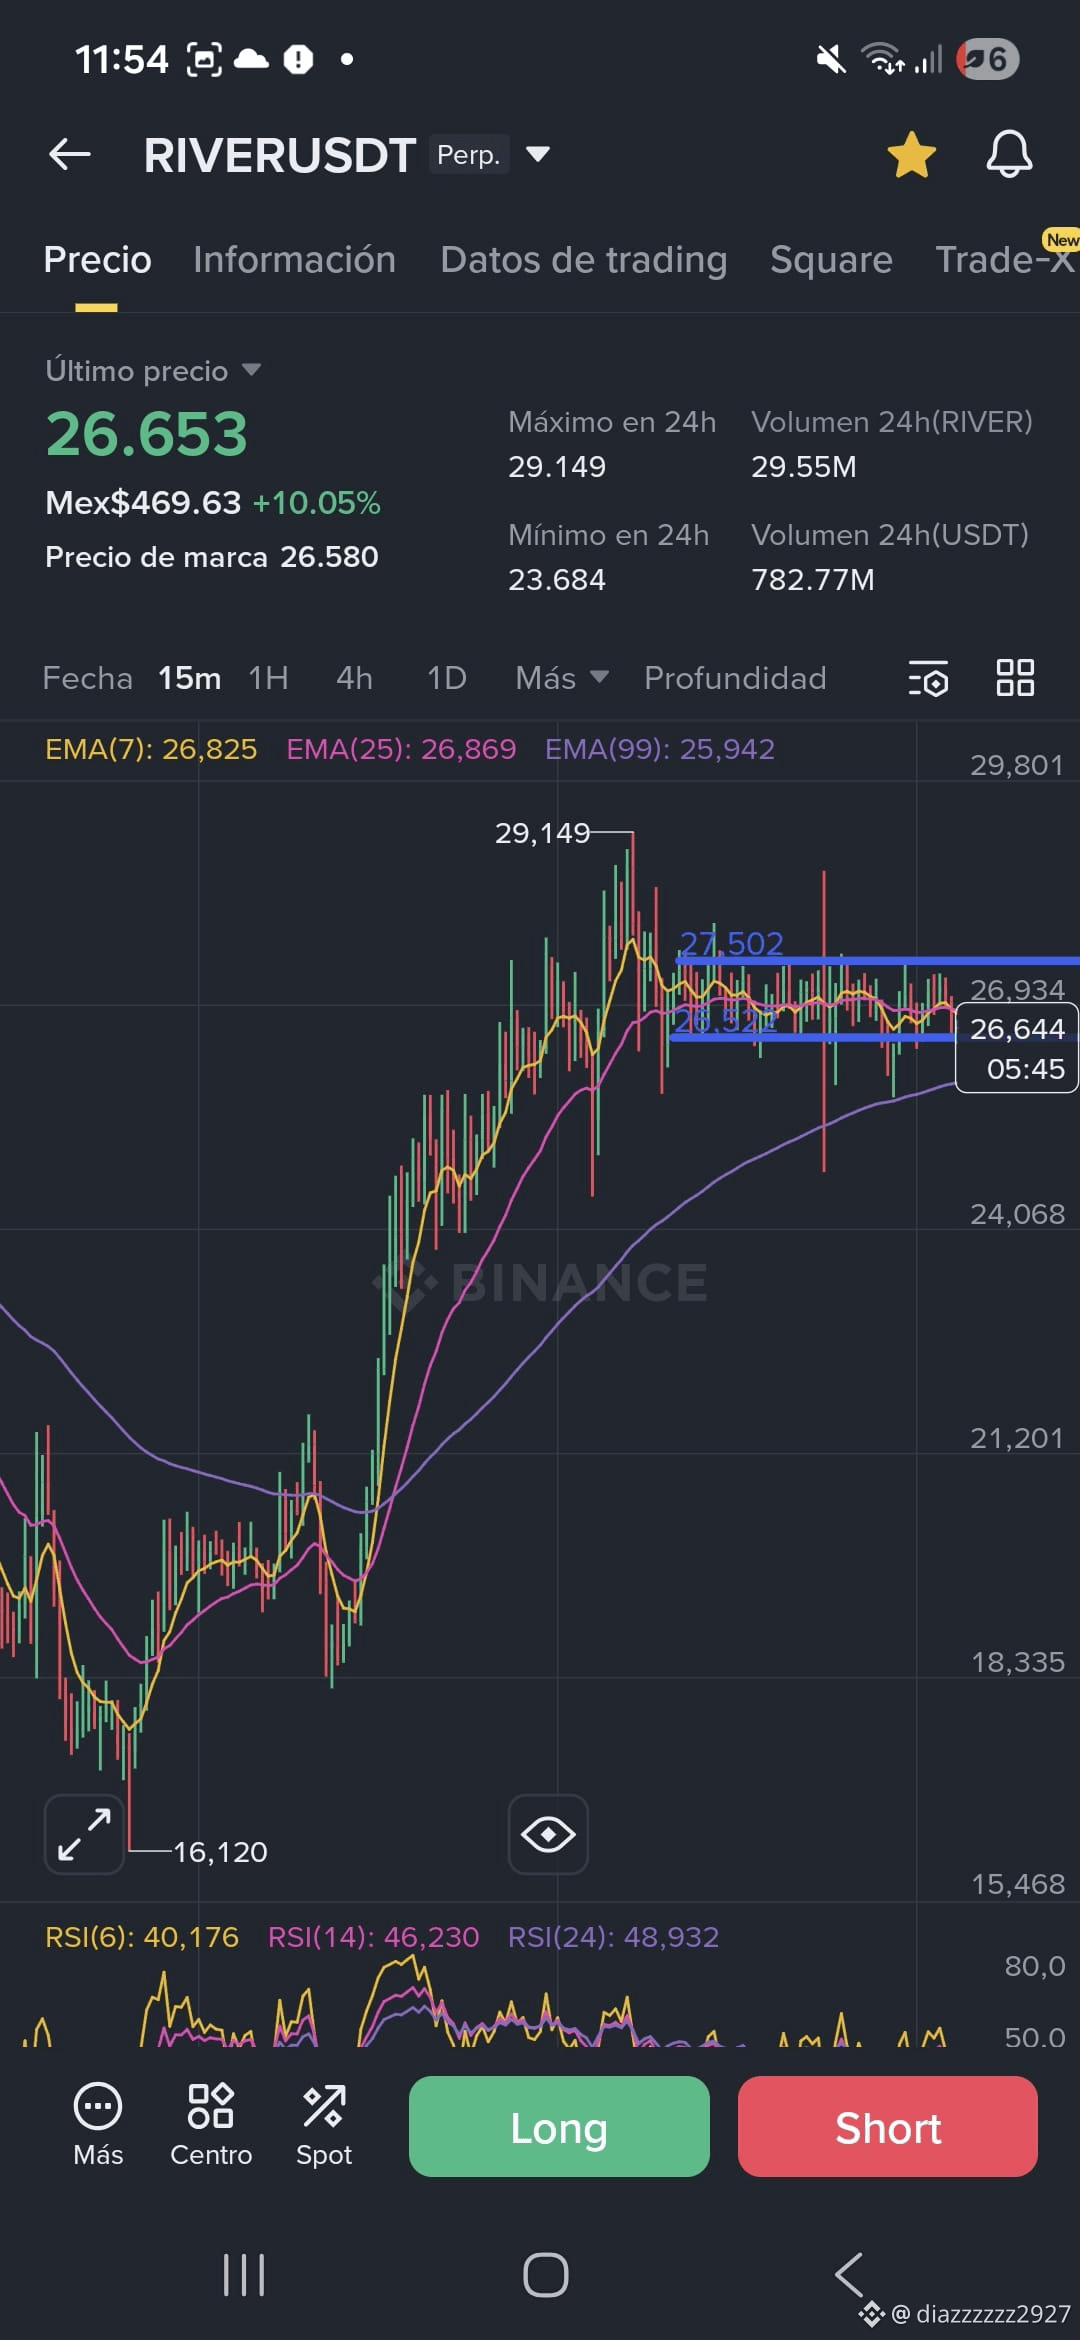This screenshot has height=2340, width=1080.
Task: Tap the Máximo en 24h value 29.149
Action: (557, 466)
